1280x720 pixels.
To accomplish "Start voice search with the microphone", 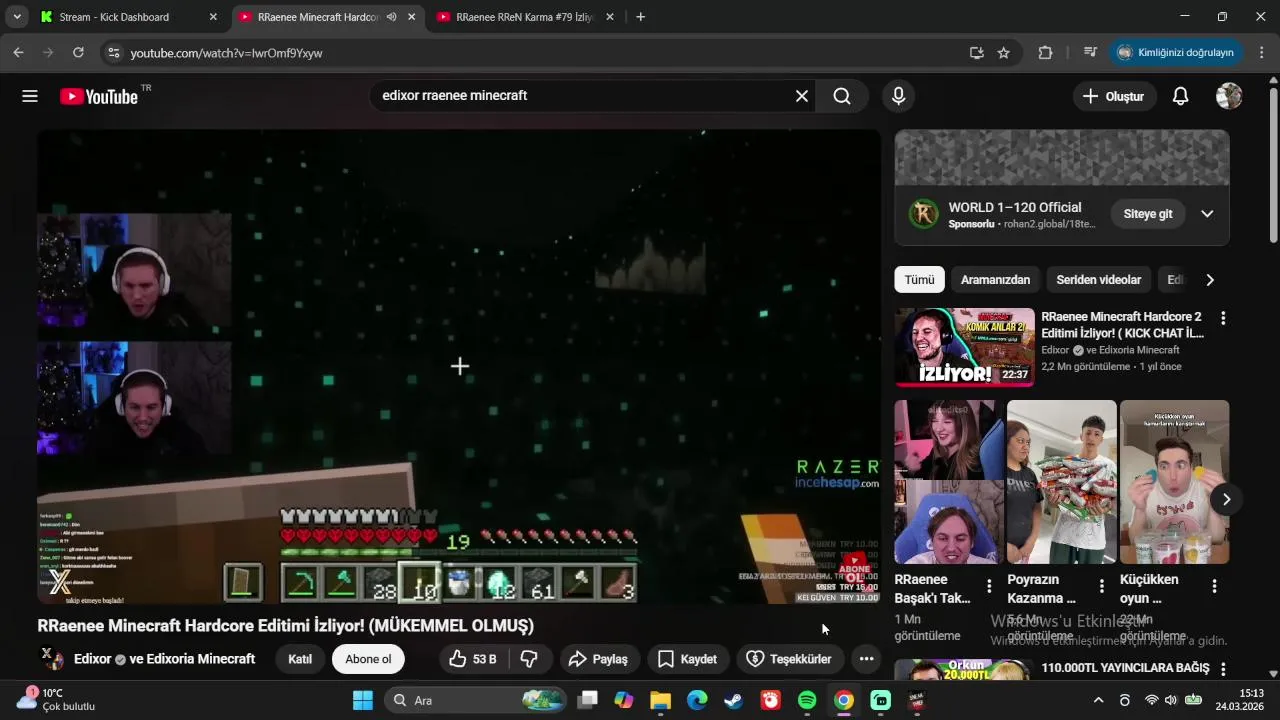I will [898, 96].
